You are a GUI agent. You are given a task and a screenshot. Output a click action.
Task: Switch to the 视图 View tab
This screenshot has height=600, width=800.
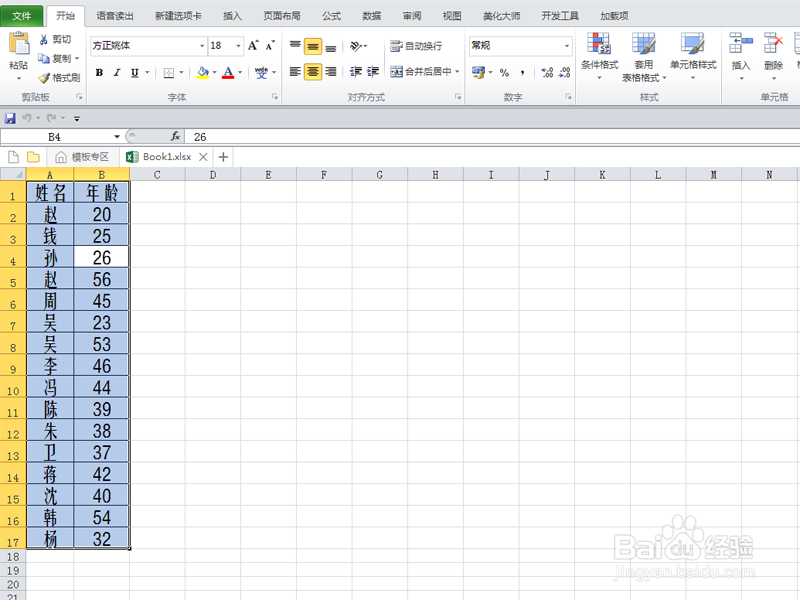click(x=452, y=16)
